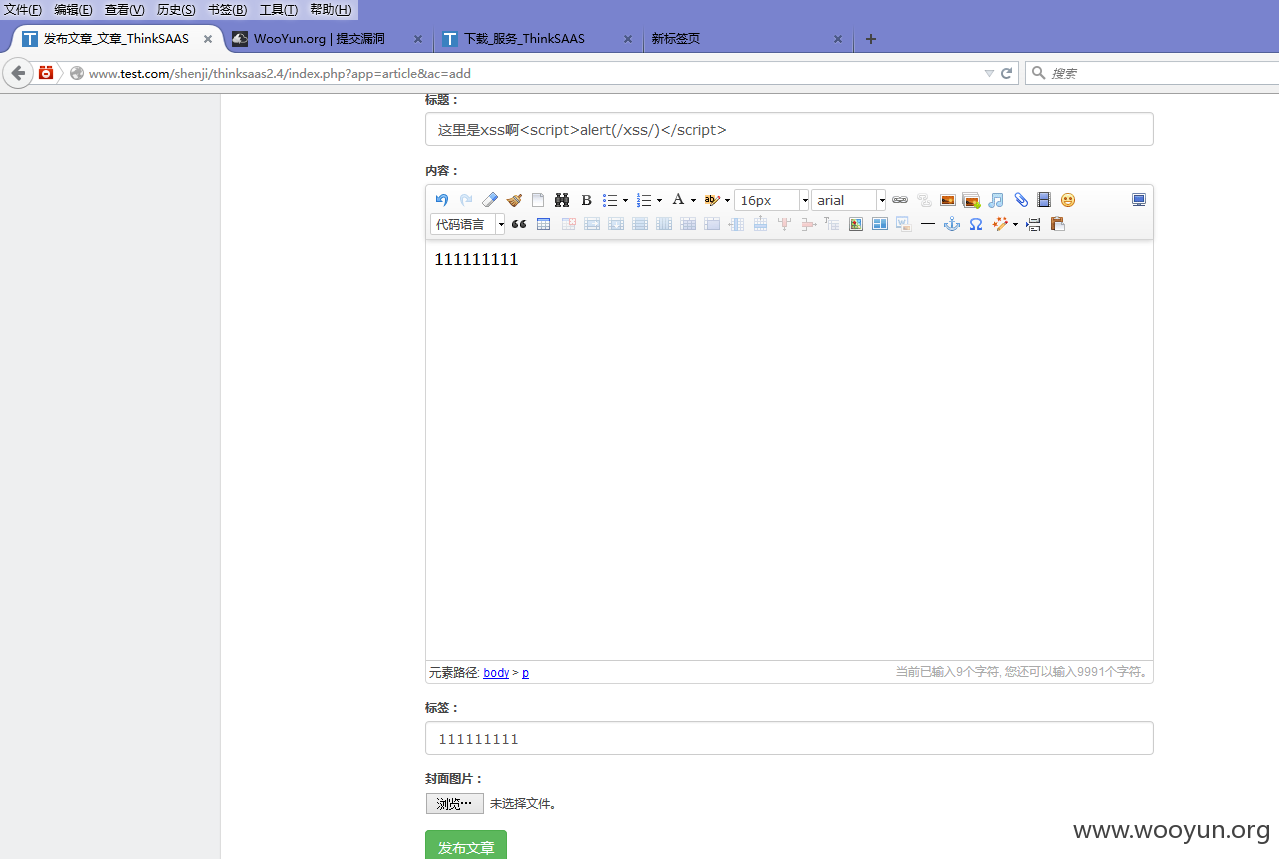This screenshot has height=859, width=1279.
Task: Attach a file with paperclip icon
Action: tap(1020, 200)
